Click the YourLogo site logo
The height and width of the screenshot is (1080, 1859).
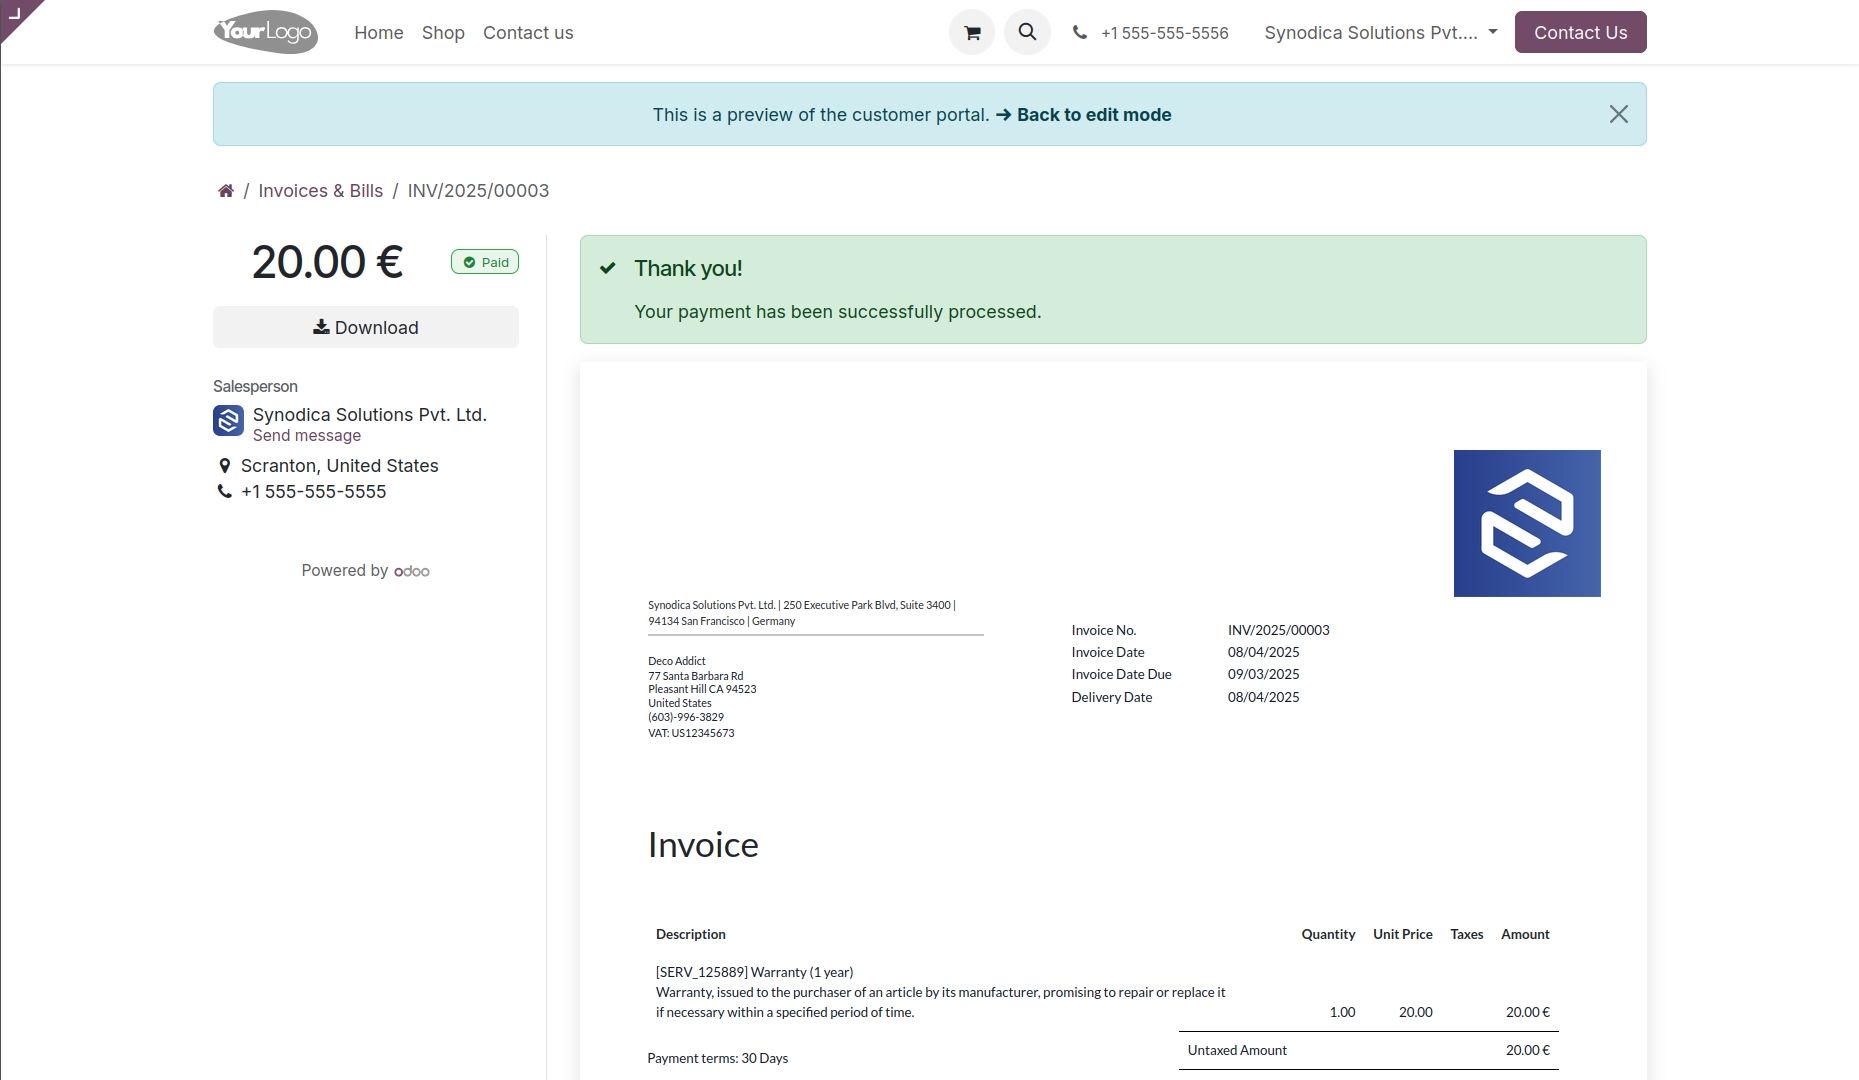[266, 32]
